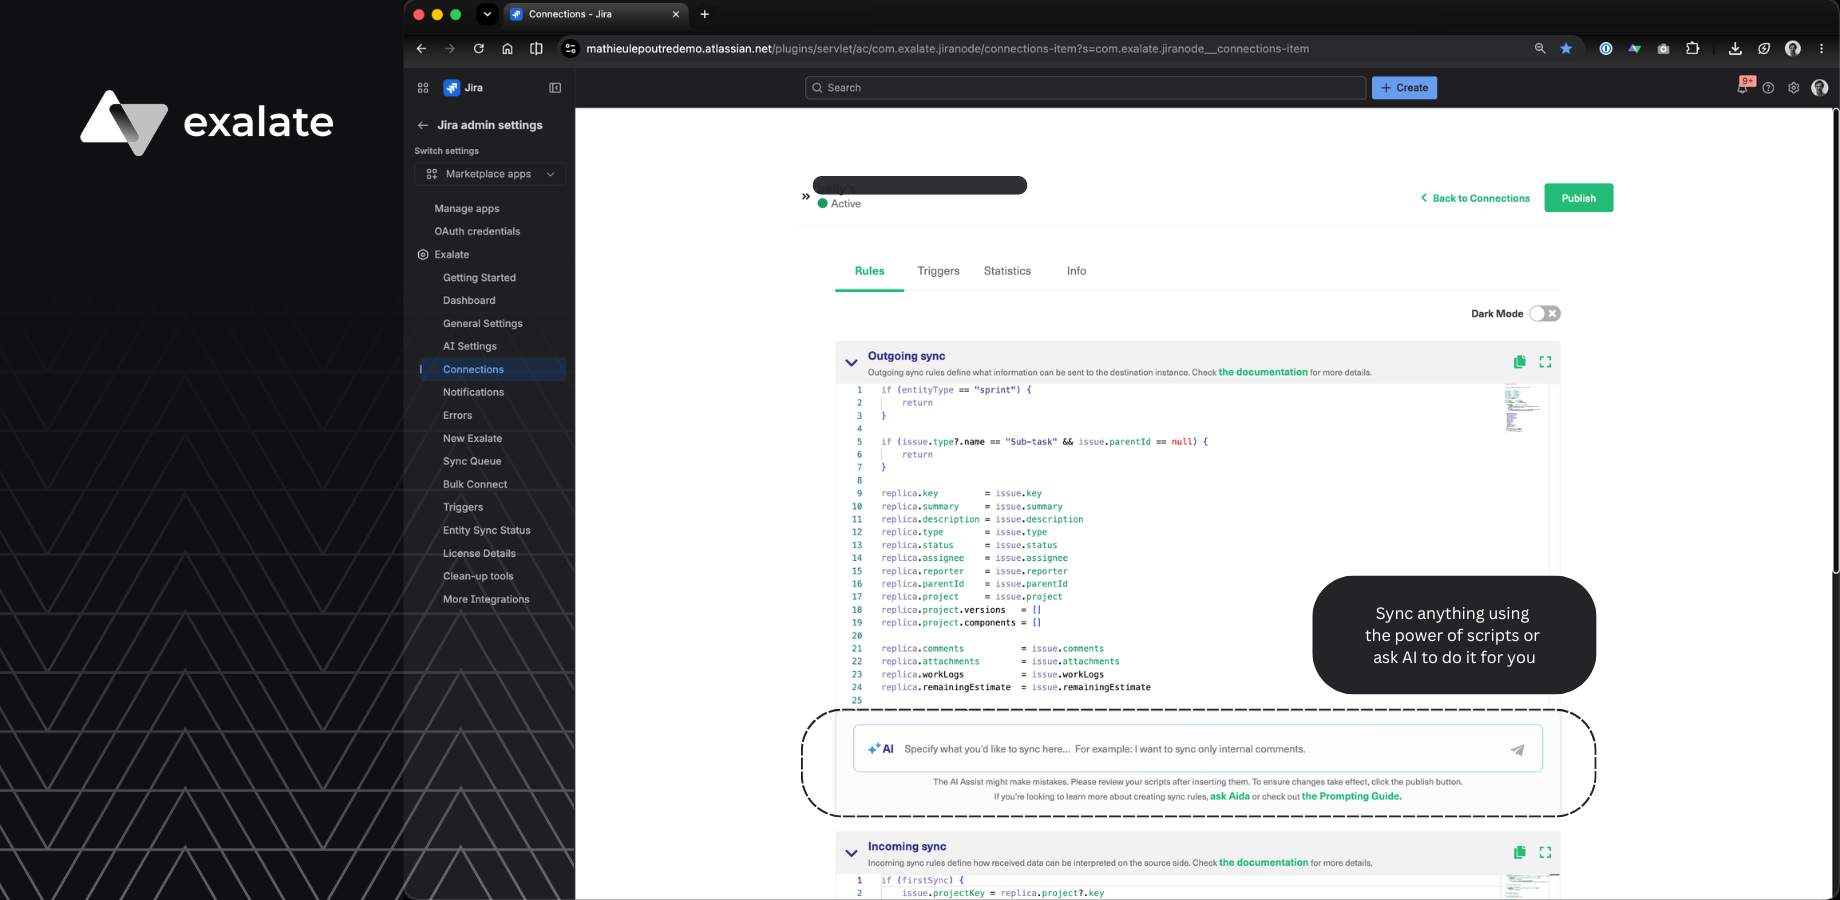Open the Marketplace apps settings dropdown
Image resolution: width=1840 pixels, height=900 pixels.
pyautogui.click(x=490, y=174)
